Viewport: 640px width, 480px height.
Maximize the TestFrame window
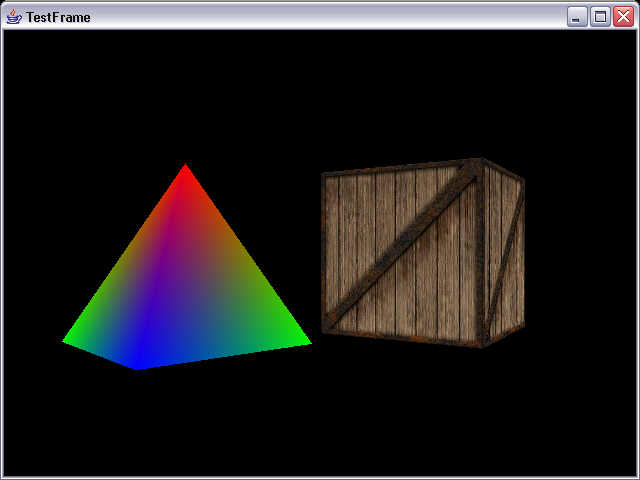pos(600,17)
